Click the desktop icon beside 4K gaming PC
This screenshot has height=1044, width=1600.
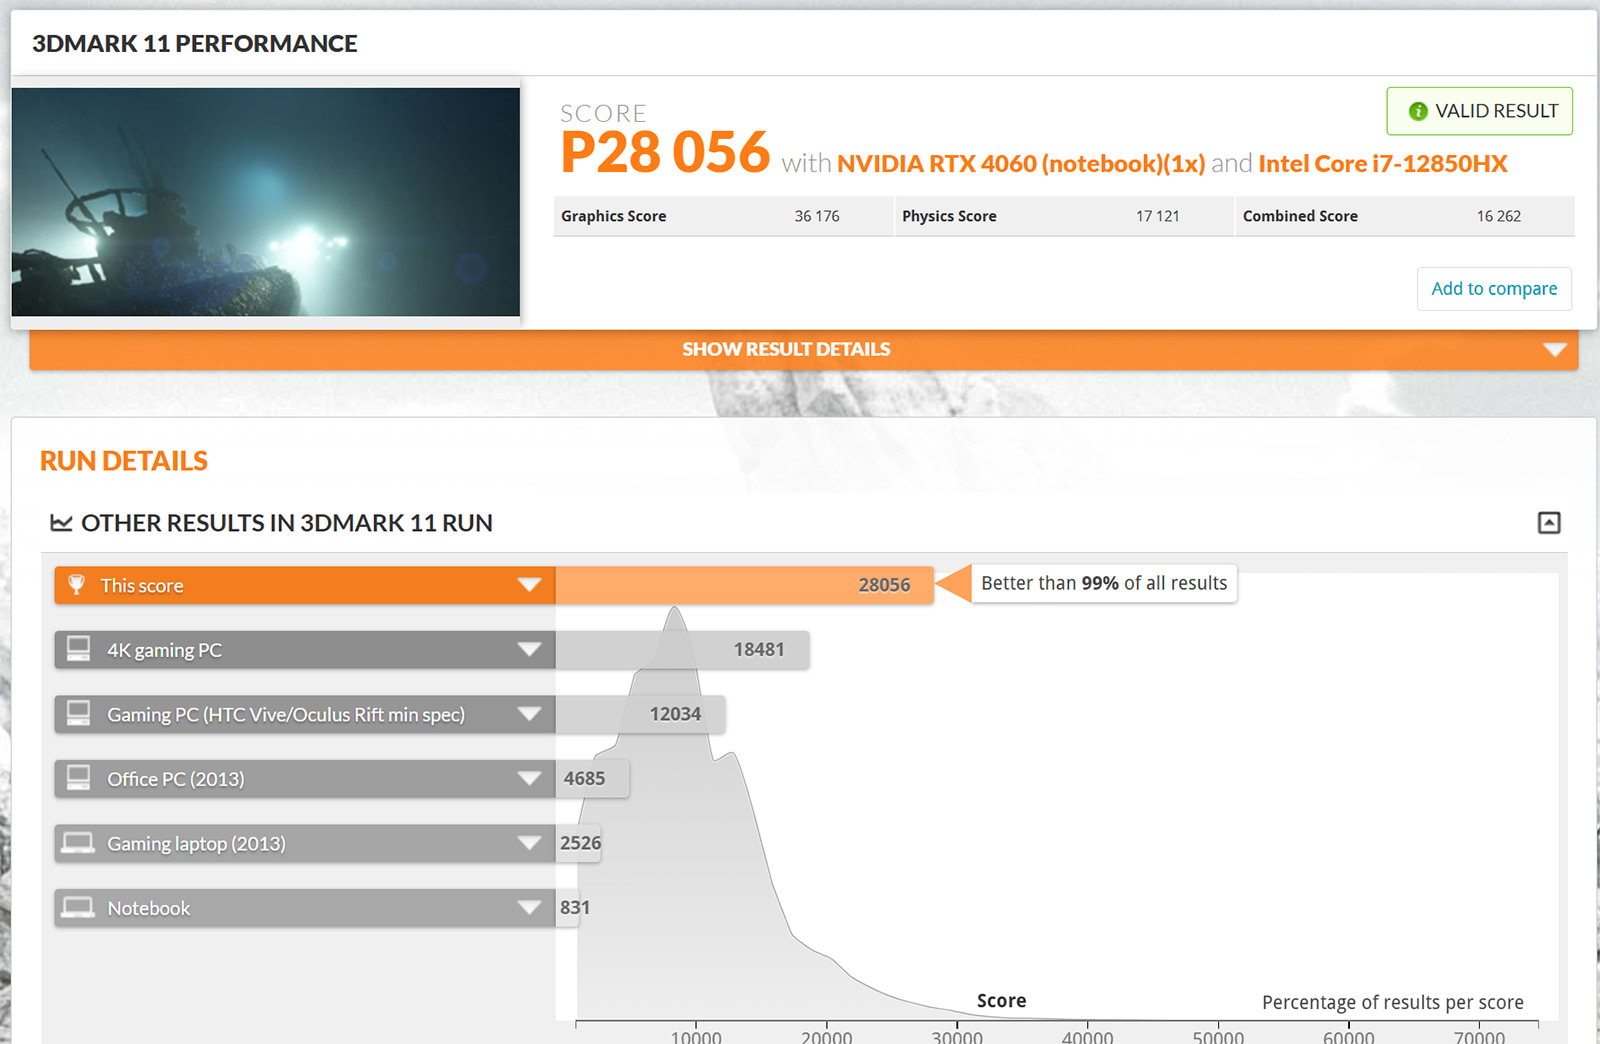(78, 649)
